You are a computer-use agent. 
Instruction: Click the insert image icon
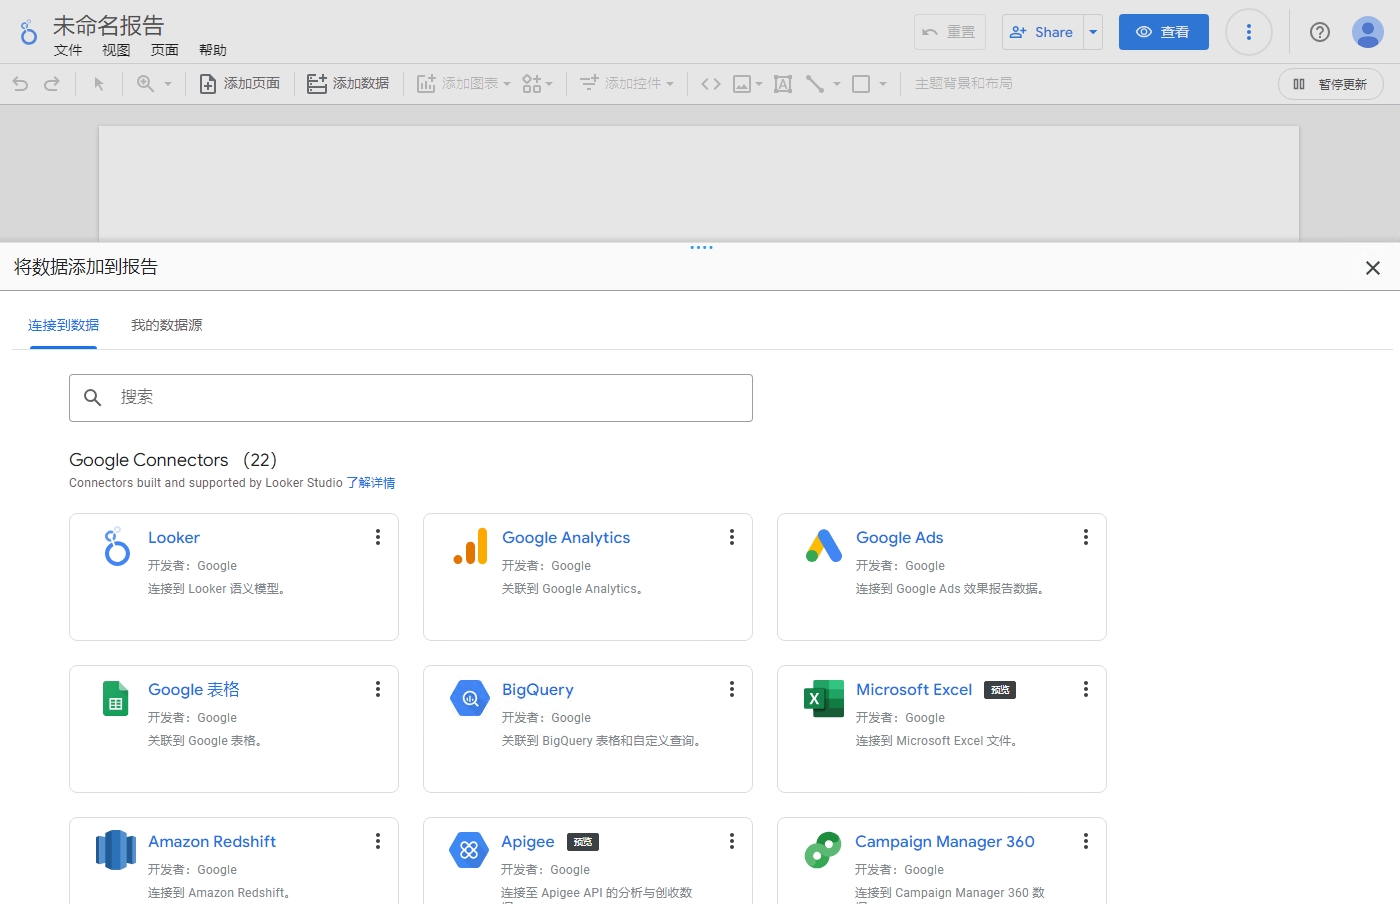tap(742, 84)
